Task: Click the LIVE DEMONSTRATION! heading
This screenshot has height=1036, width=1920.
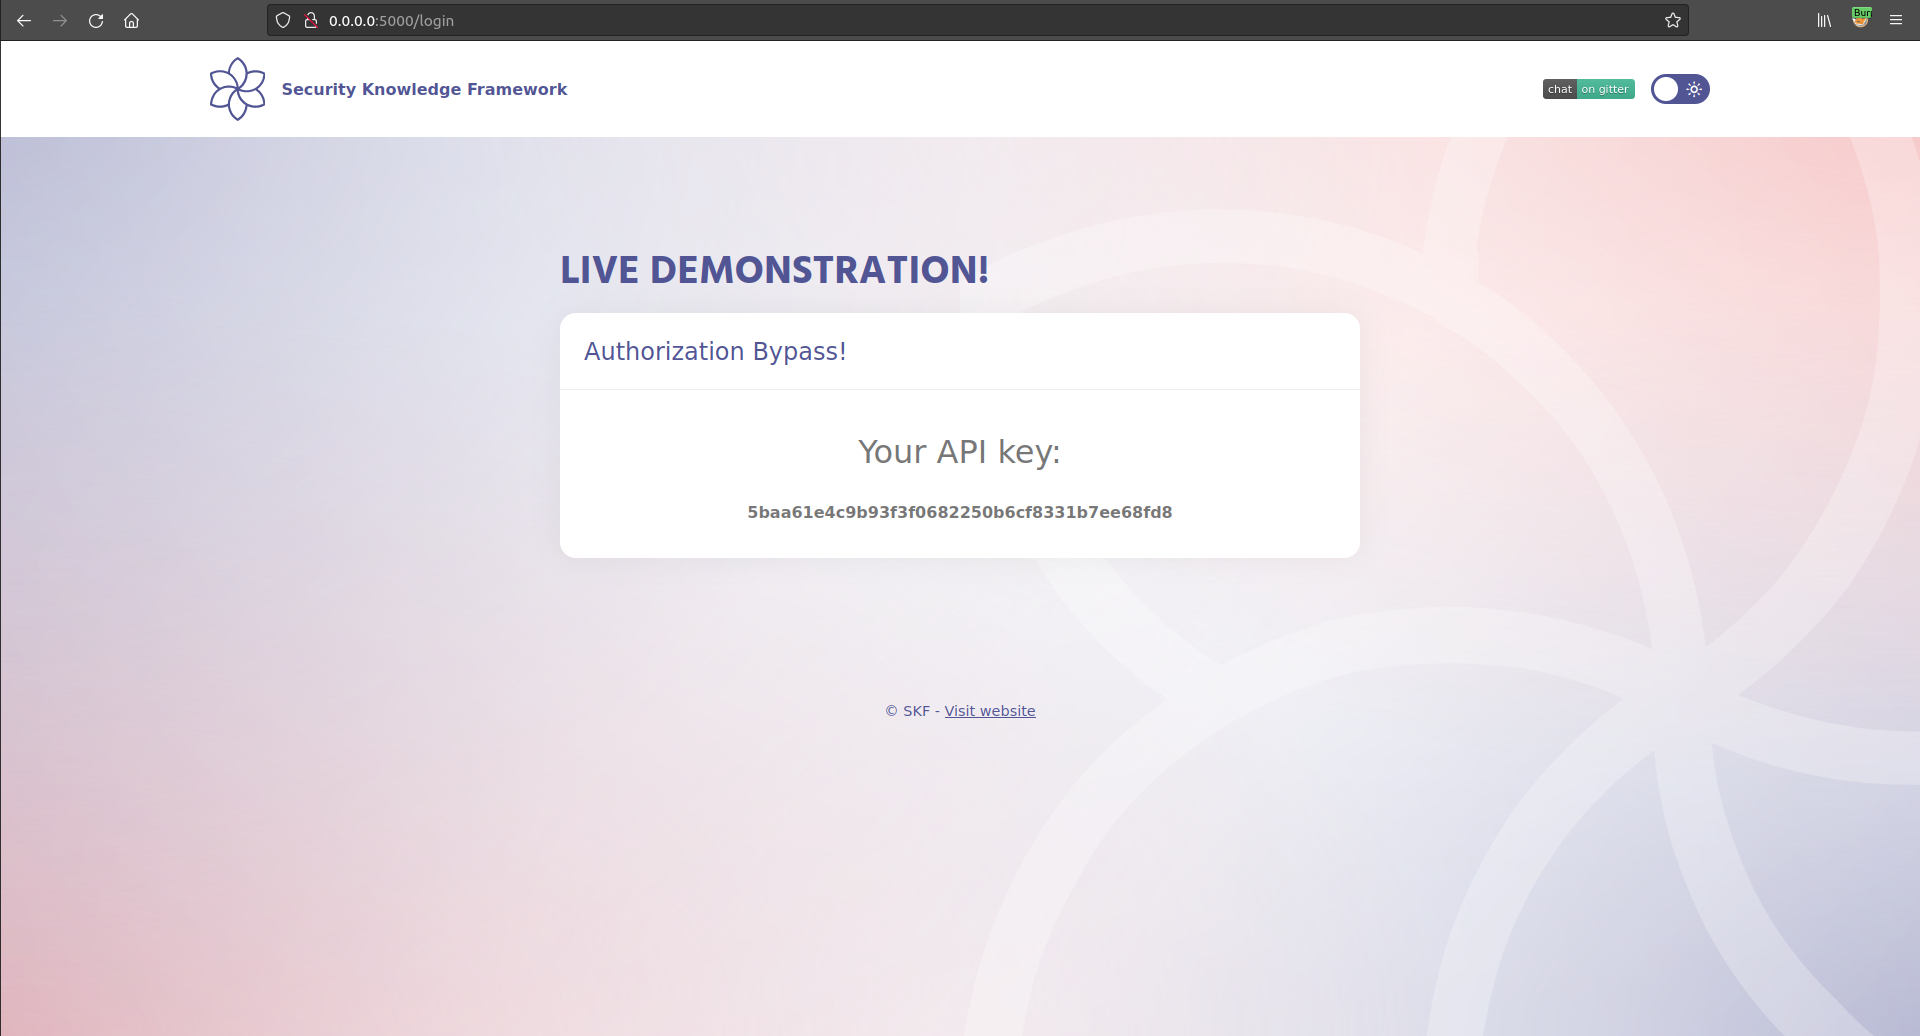Action: point(774,270)
